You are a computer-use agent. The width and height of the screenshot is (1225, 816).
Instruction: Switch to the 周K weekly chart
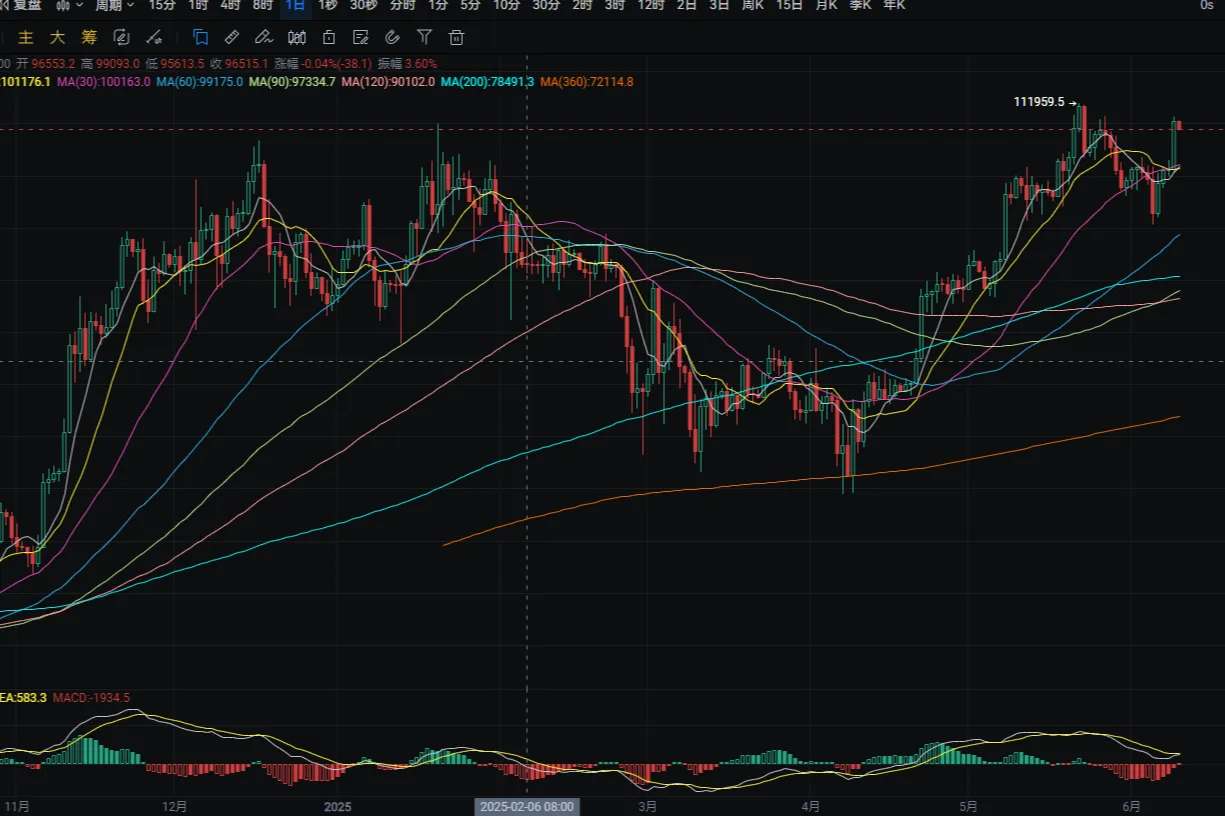[753, 5]
